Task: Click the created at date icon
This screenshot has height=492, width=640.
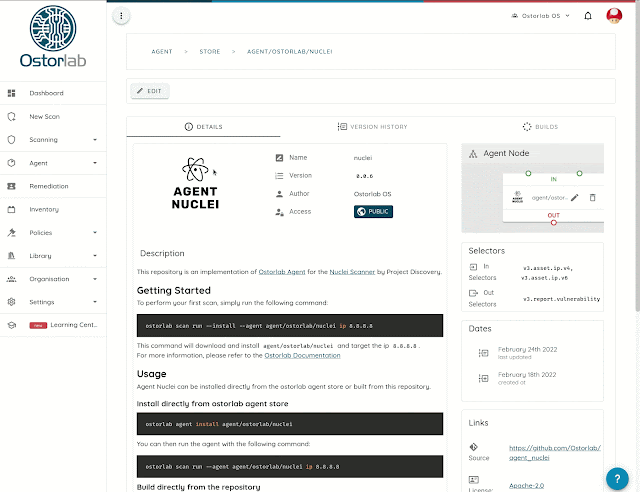Action: [x=484, y=378]
